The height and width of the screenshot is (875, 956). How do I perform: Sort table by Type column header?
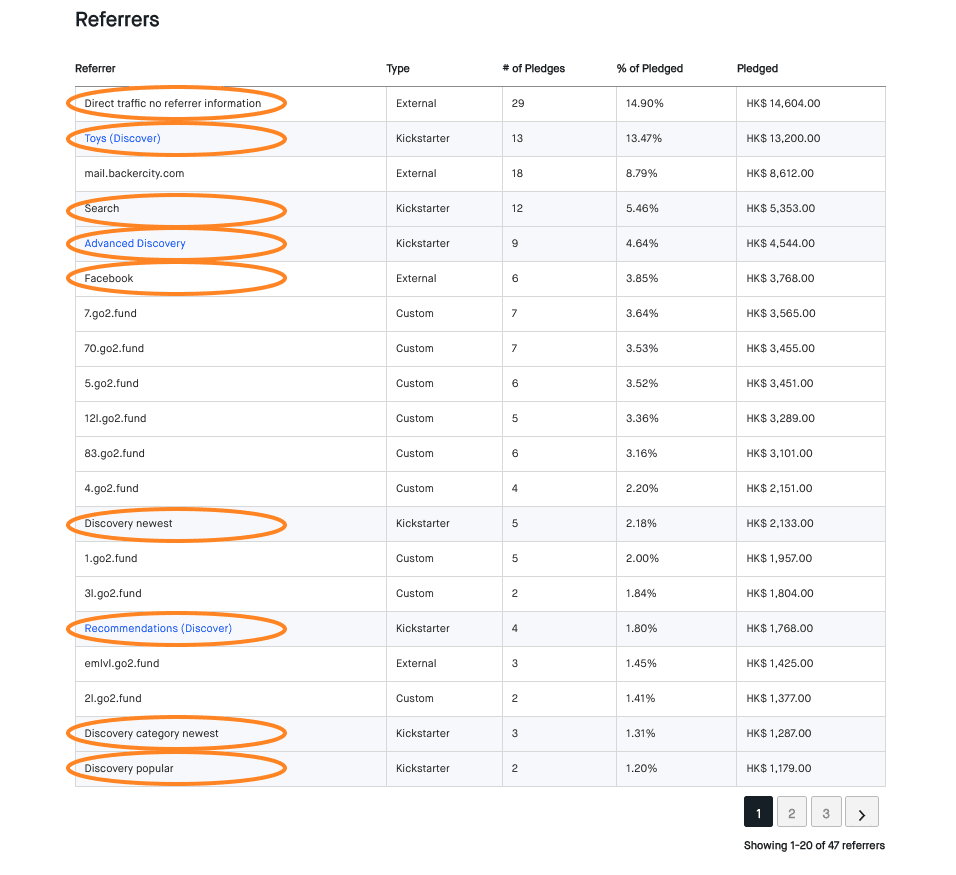tap(398, 68)
